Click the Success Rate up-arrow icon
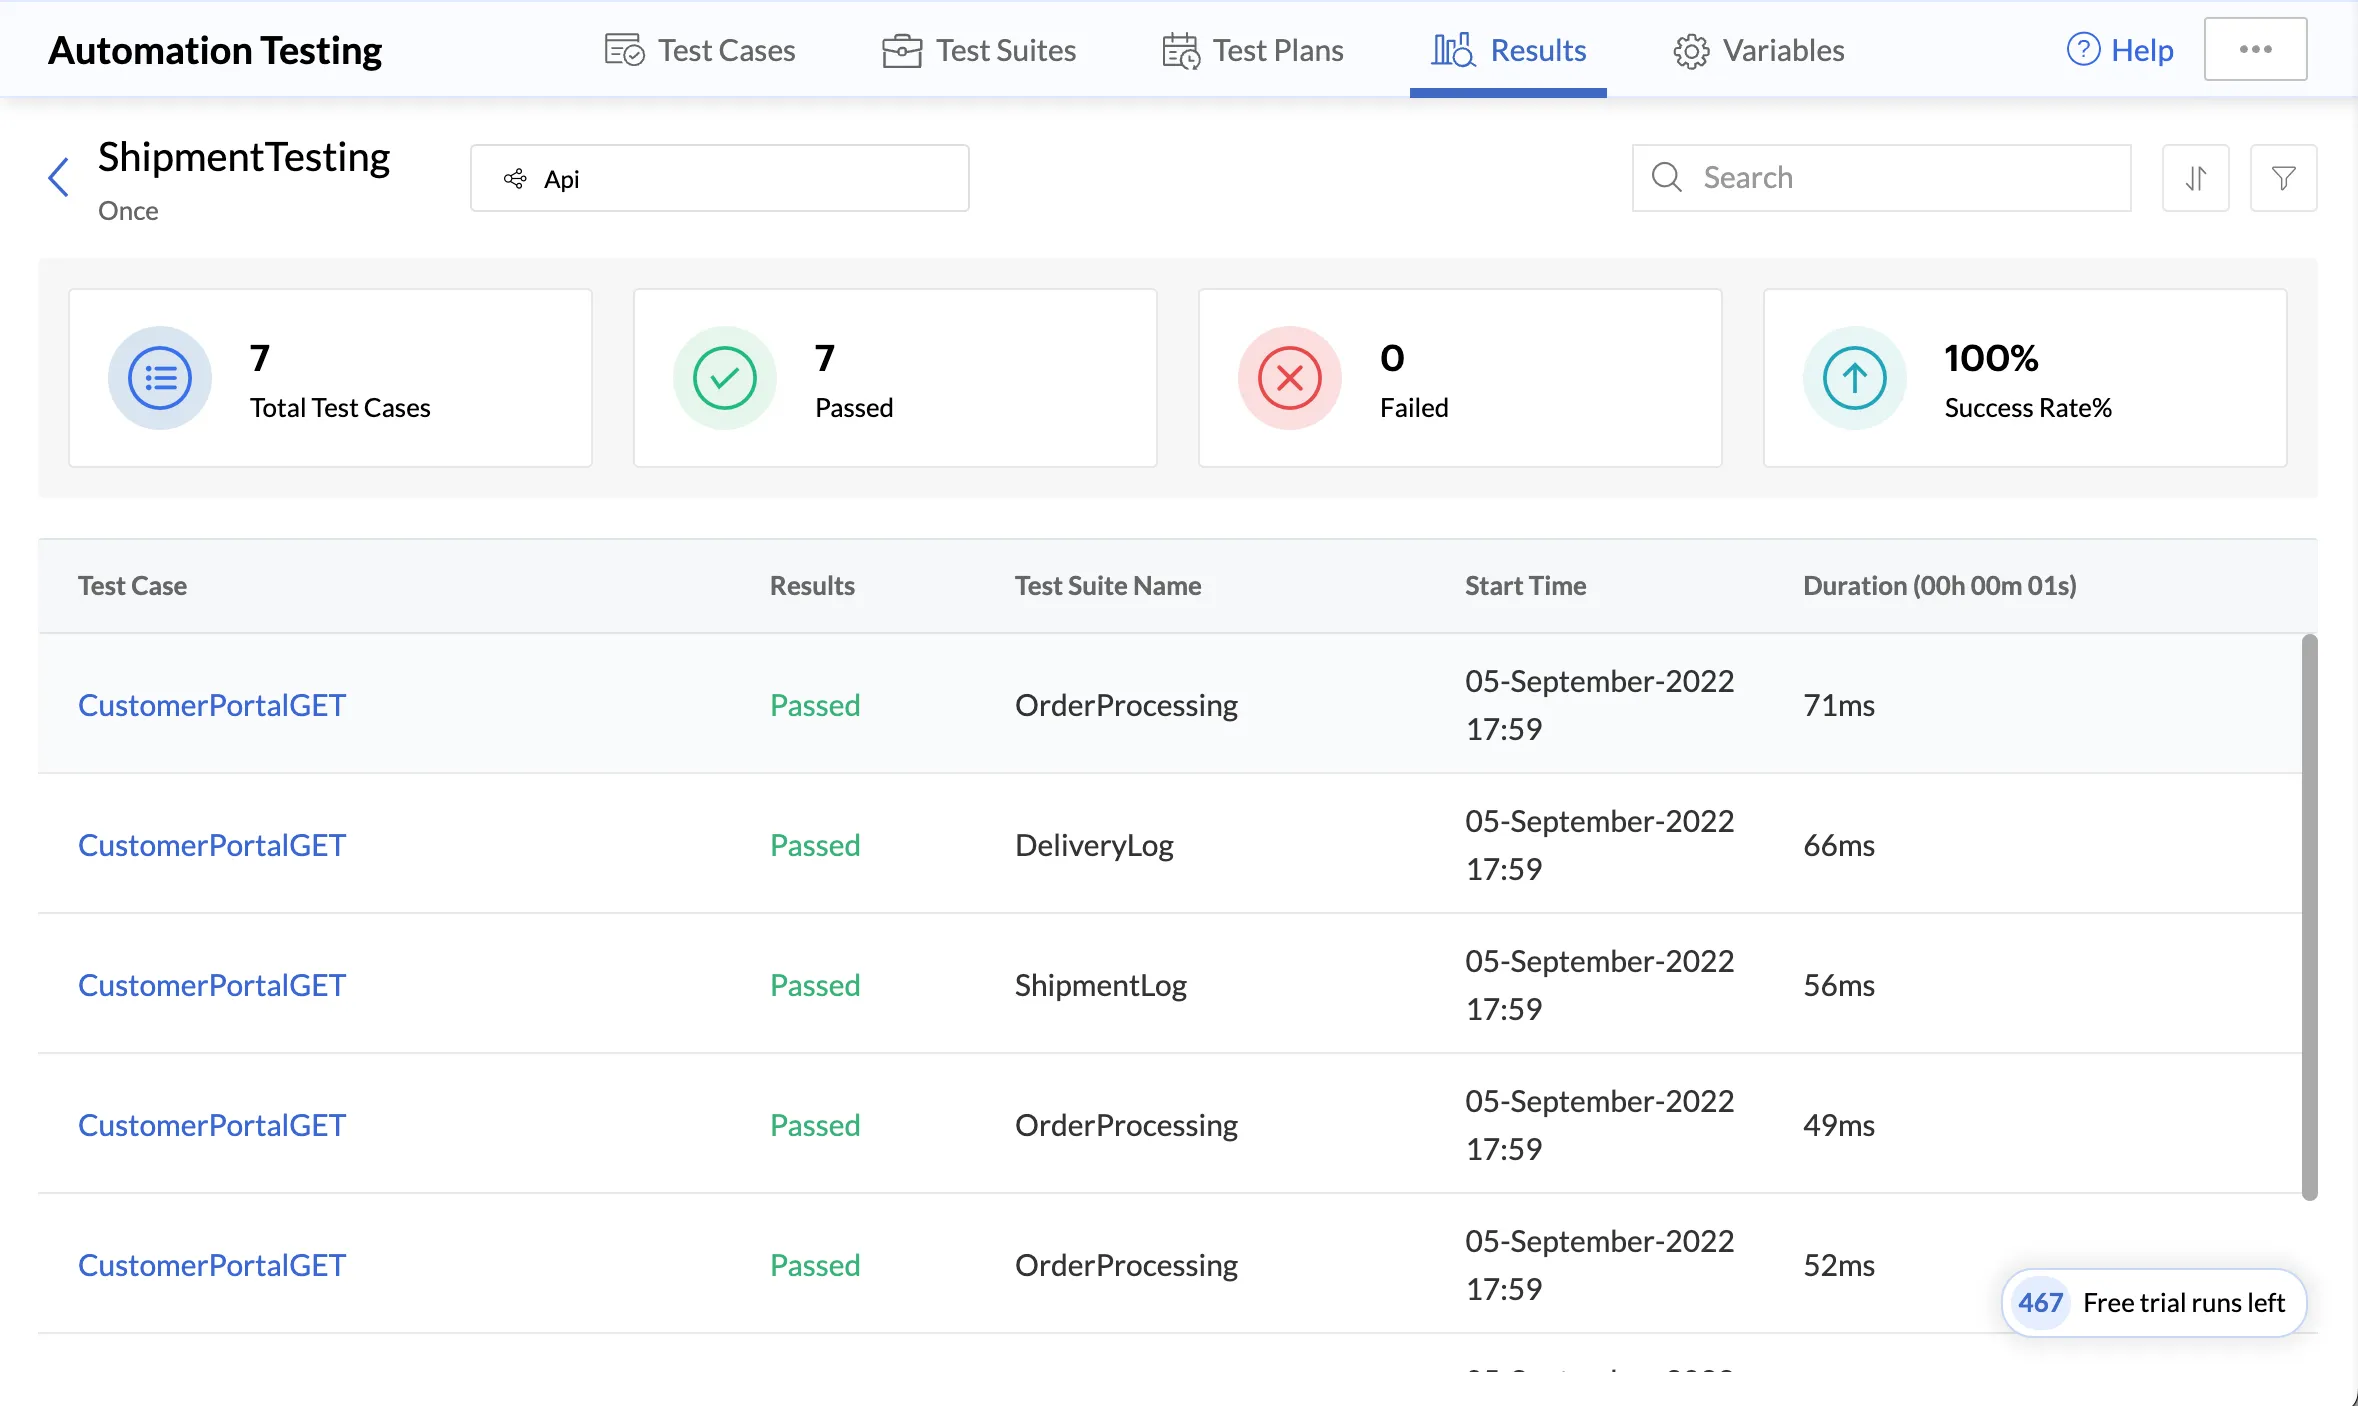The width and height of the screenshot is (2358, 1406). (x=1855, y=378)
